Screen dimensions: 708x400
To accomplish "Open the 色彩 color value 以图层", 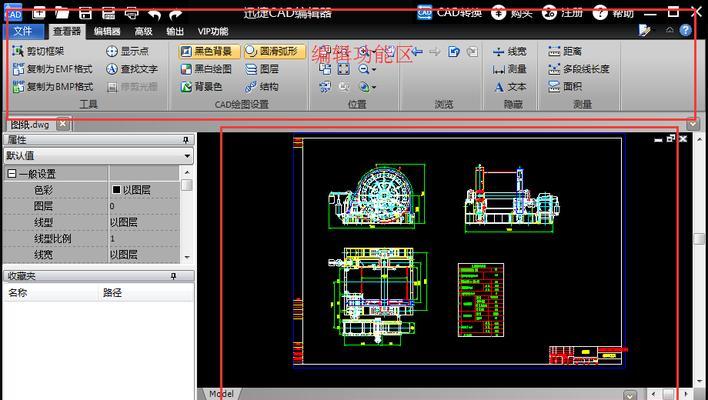I will pos(144,190).
